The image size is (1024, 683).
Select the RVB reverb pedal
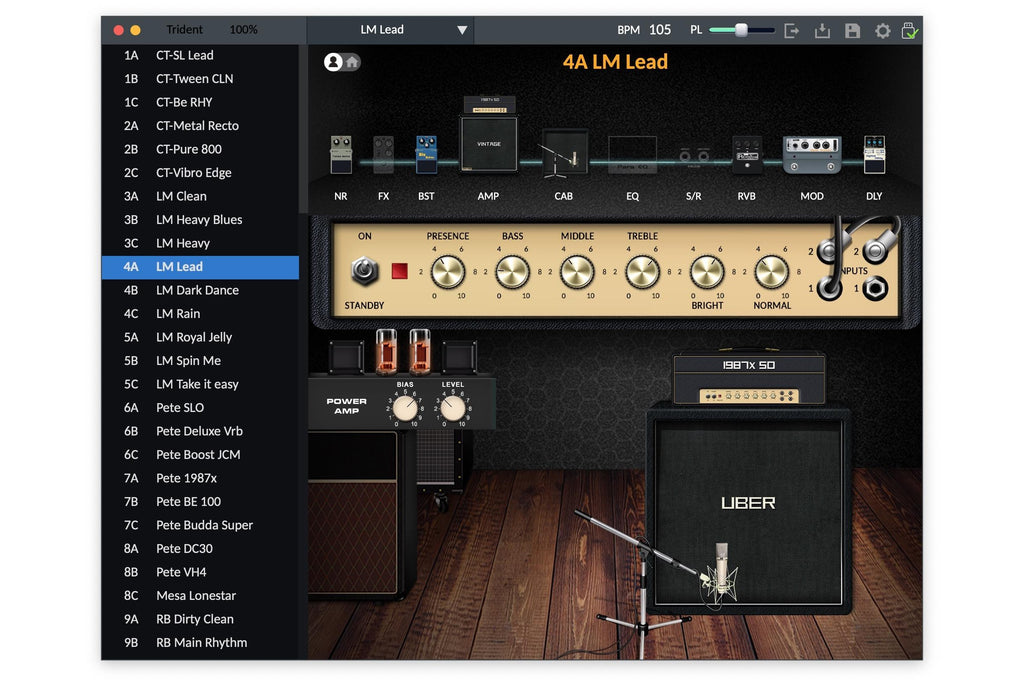pos(746,155)
